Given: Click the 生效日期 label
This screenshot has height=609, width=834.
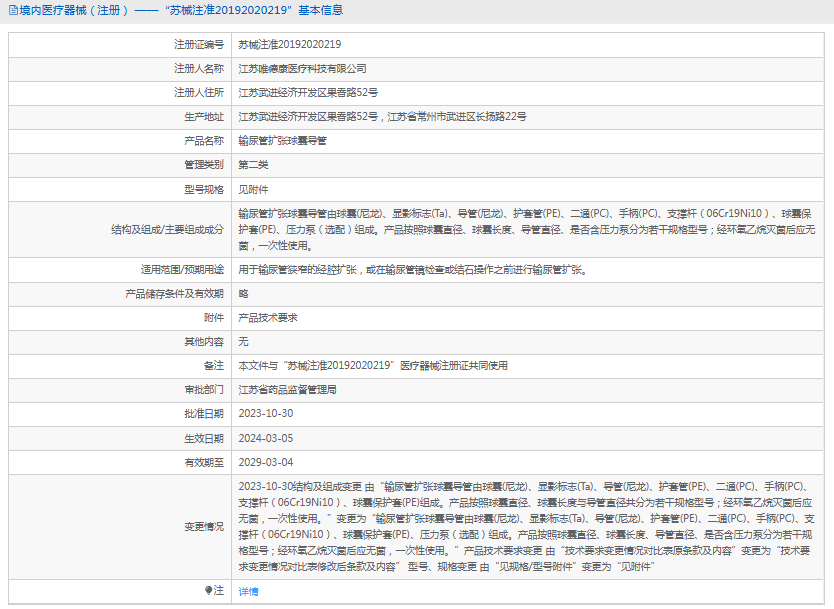Looking at the screenshot, I should (204, 439).
